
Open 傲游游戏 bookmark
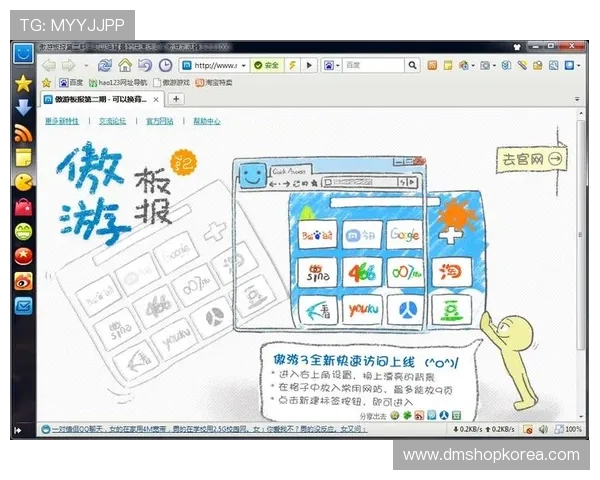(x=171, y=83)
